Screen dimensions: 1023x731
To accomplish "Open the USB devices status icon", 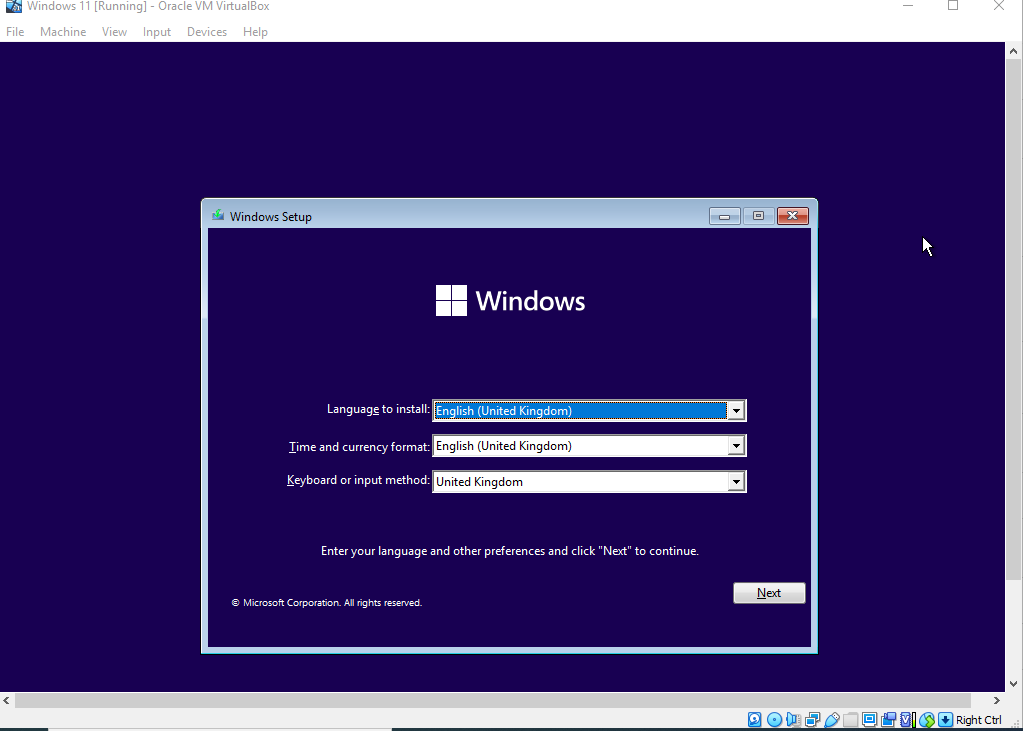I will point(832,719).
